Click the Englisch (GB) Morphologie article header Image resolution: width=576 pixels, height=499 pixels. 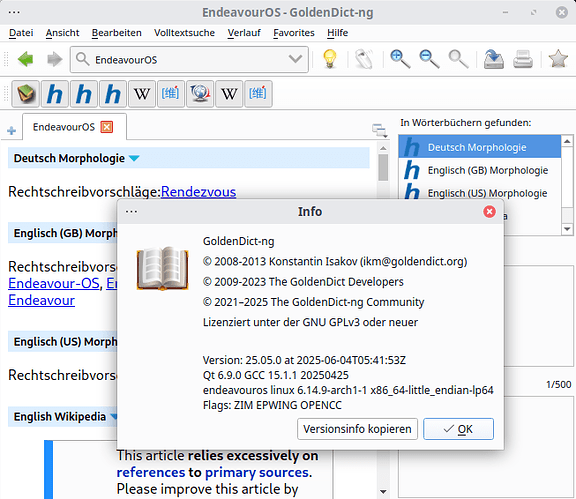tap(63, 233)
